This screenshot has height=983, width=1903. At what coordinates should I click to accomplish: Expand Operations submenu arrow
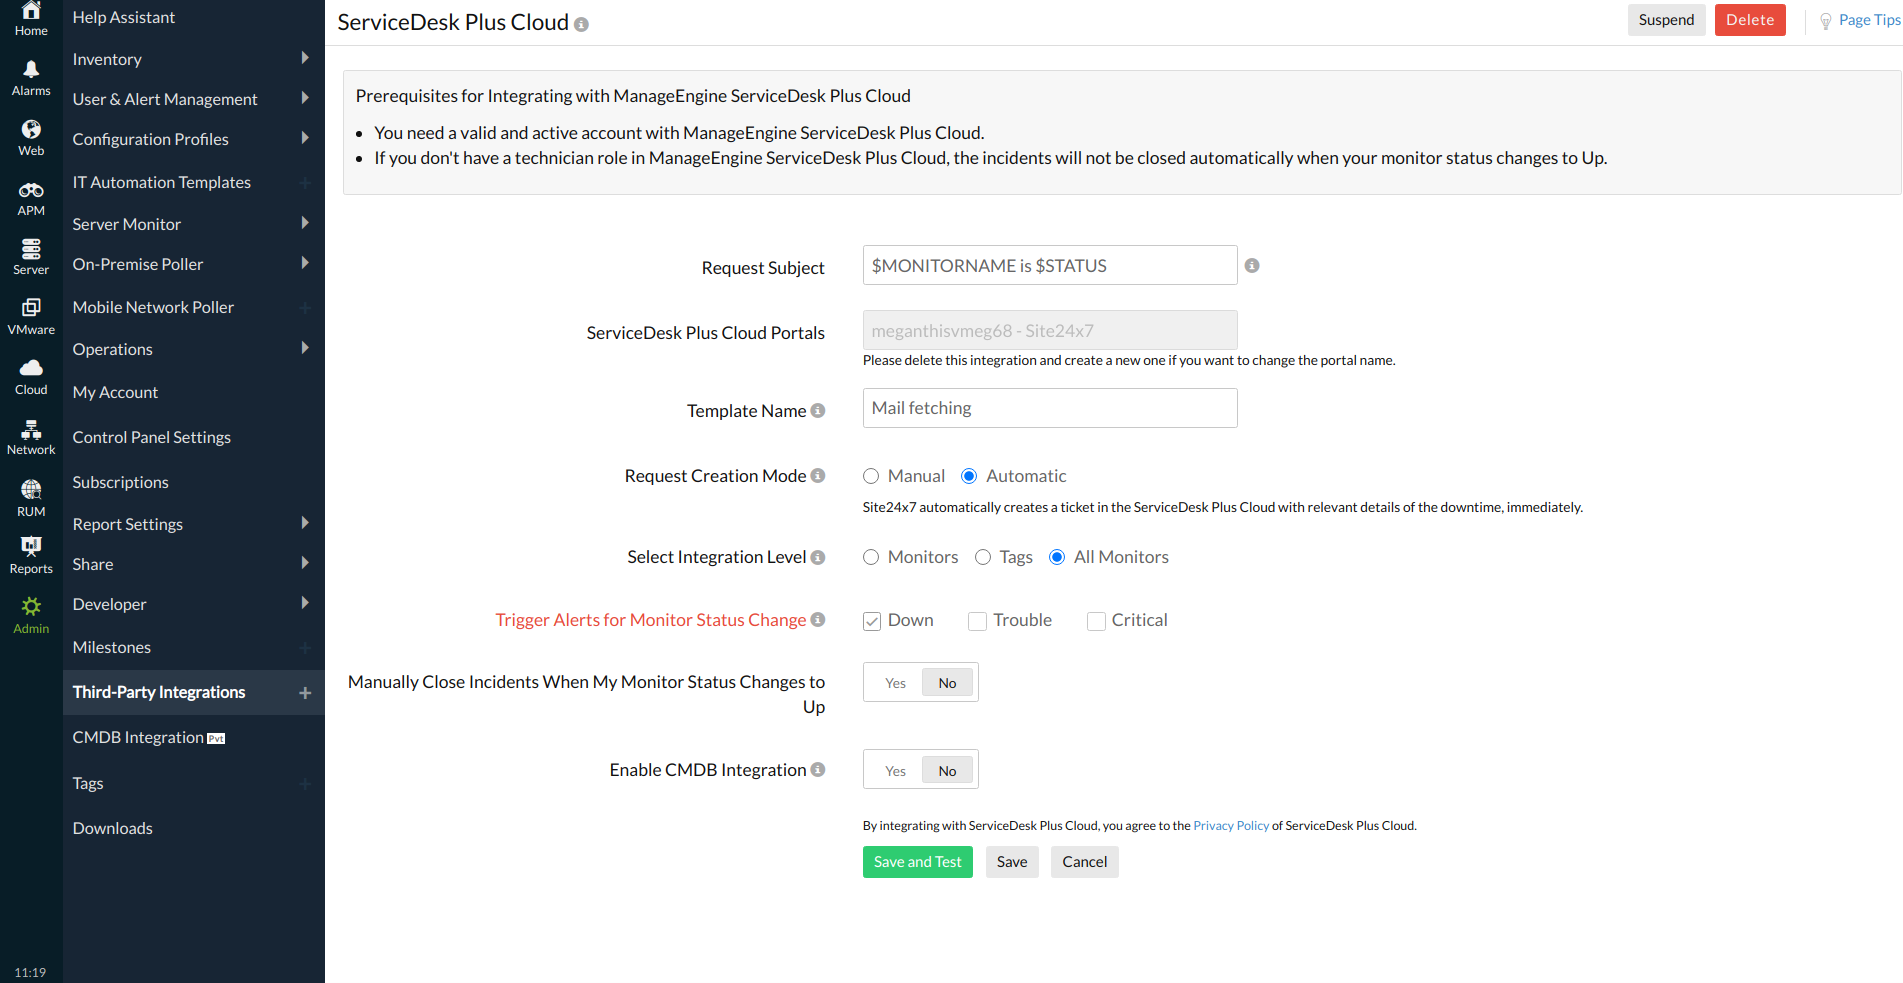pyautogui.click(x=305, y=348)
